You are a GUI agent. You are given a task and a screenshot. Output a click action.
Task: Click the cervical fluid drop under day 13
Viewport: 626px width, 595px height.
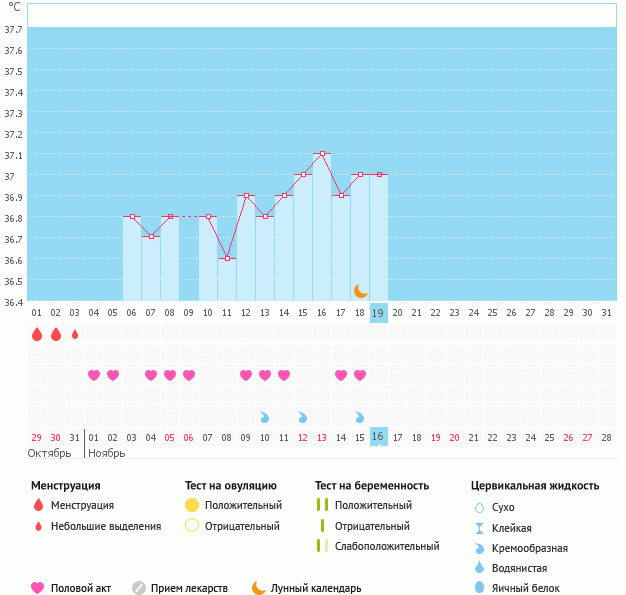tap(265, 417)
